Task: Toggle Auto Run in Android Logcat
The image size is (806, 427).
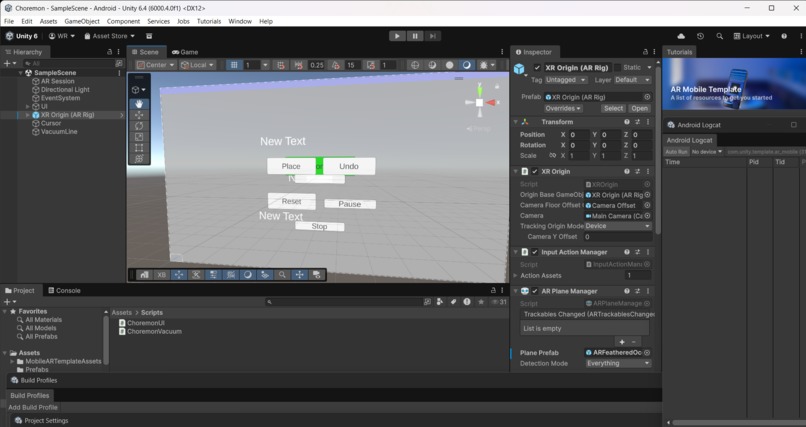Action: pos(676,152)
